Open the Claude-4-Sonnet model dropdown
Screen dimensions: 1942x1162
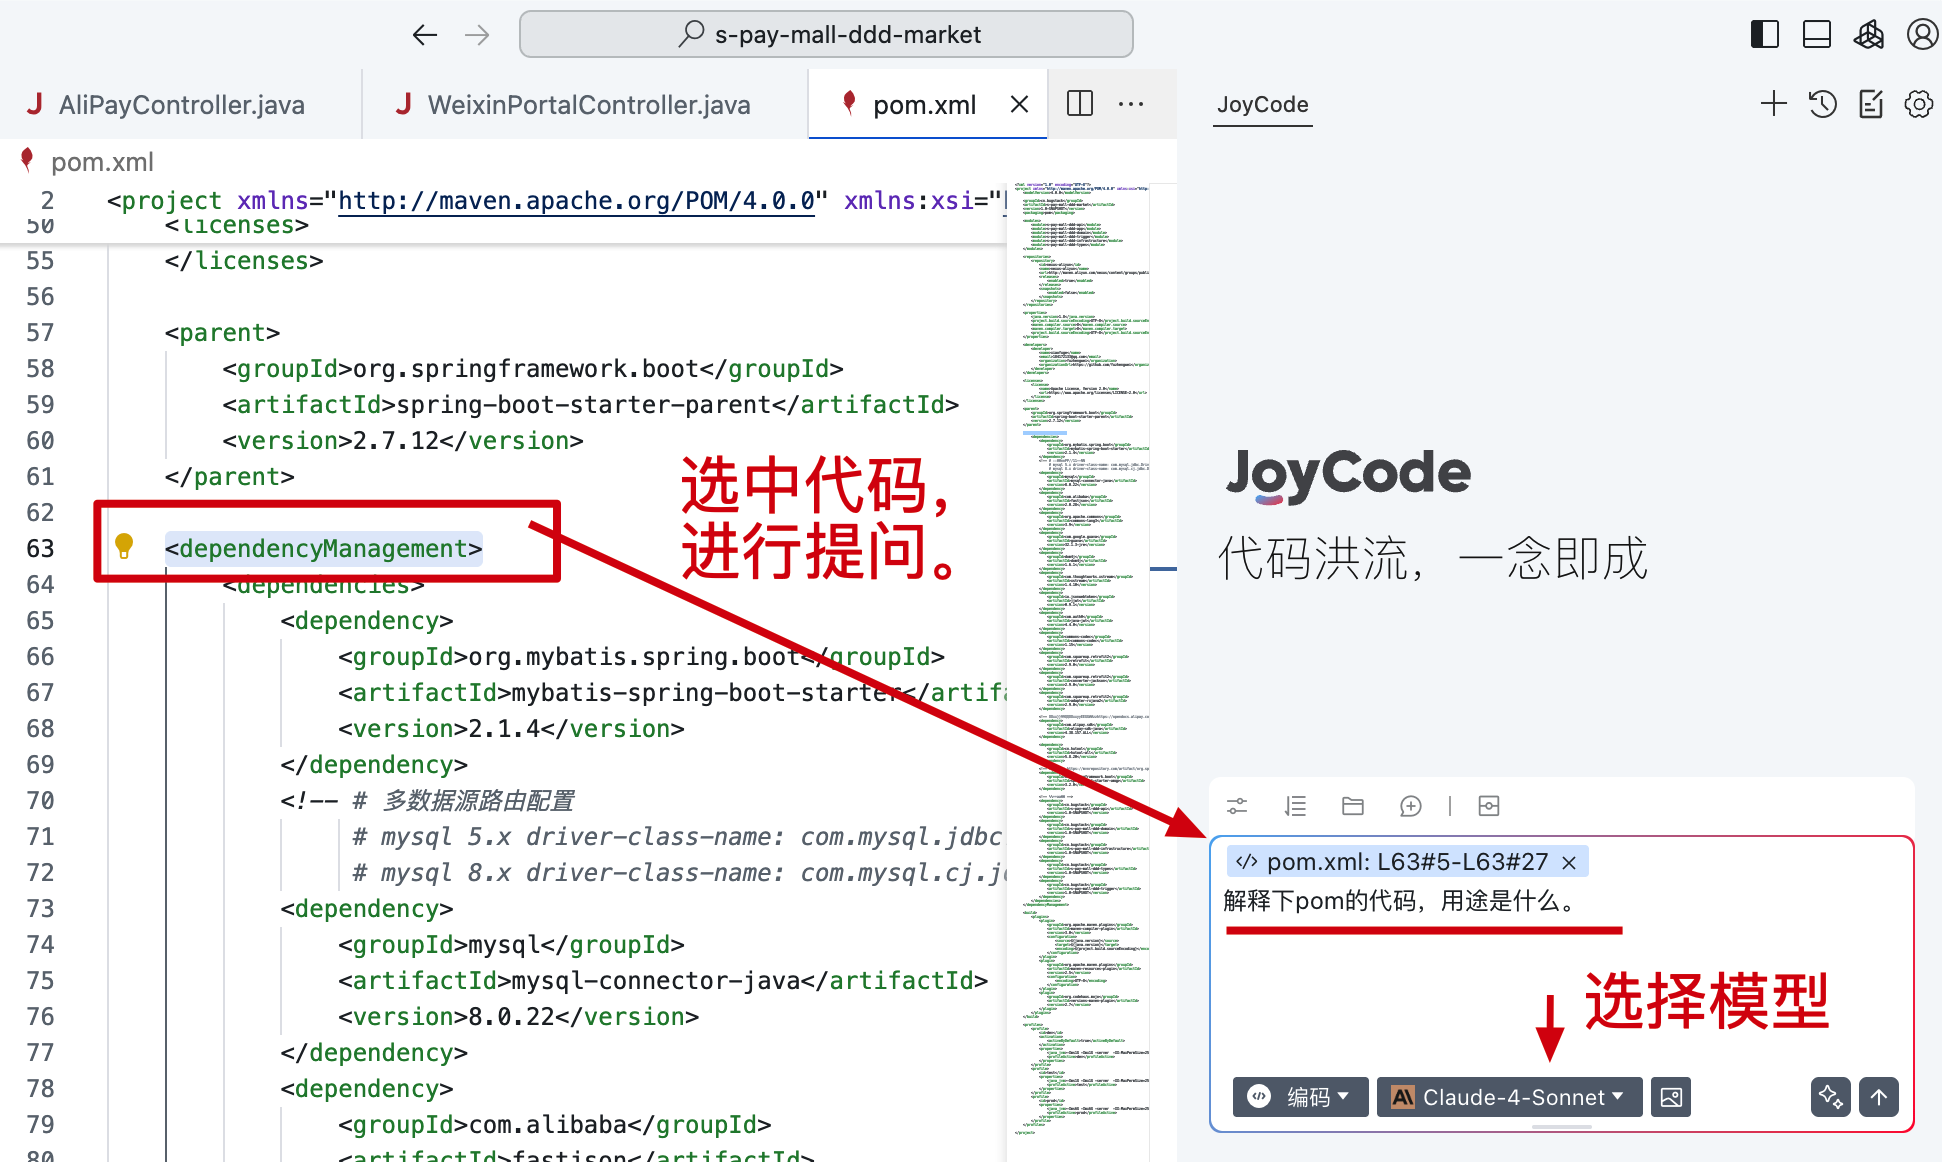[1508, 1097]
